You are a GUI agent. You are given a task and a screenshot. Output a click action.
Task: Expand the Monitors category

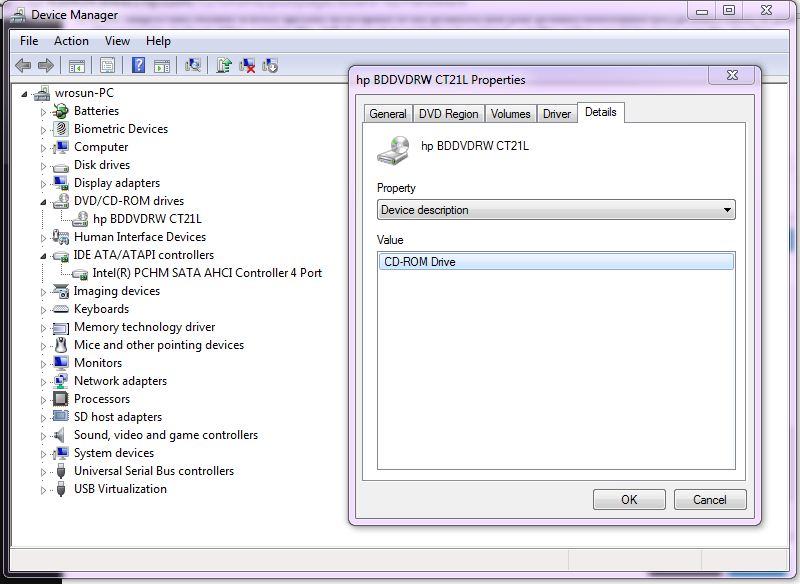click(43, 364)
